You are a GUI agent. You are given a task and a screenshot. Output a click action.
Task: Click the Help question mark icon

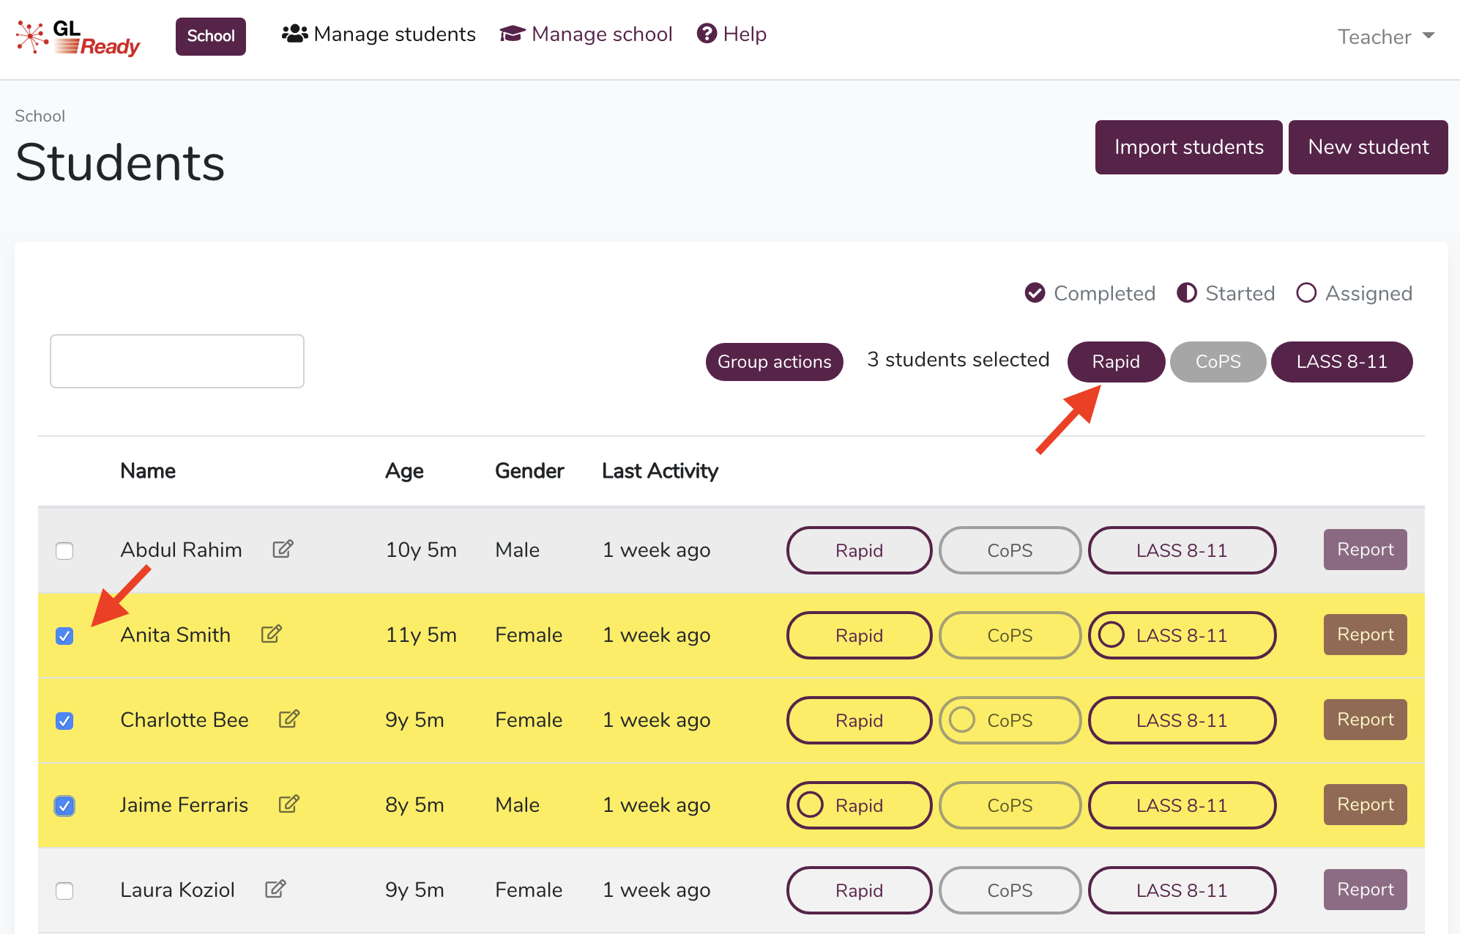[x=707, y=33]
